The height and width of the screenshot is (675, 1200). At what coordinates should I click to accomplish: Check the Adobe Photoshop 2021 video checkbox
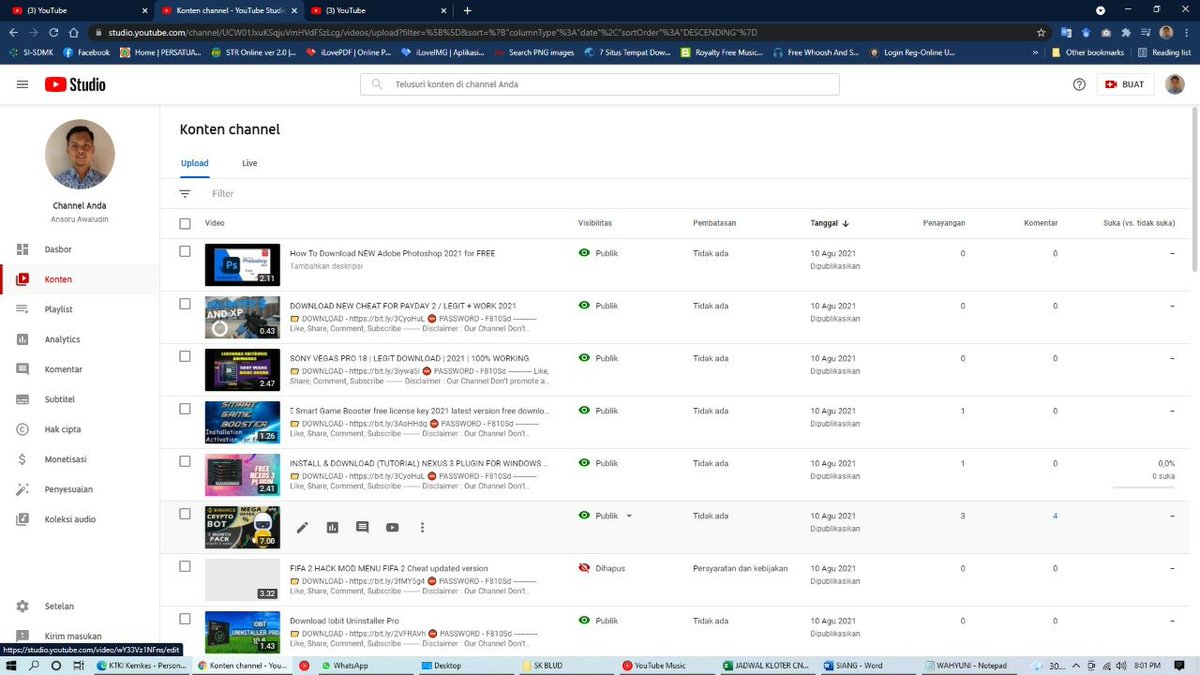[x=185, y=252]
